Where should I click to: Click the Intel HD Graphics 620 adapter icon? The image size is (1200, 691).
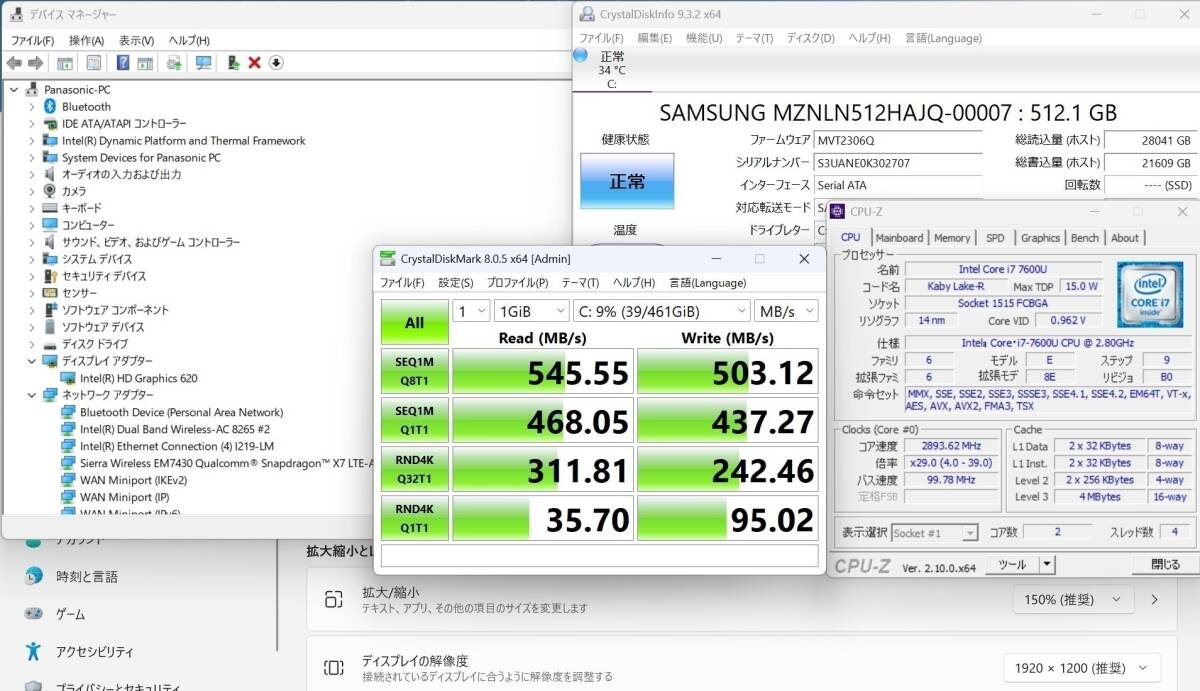click(68, 378)
